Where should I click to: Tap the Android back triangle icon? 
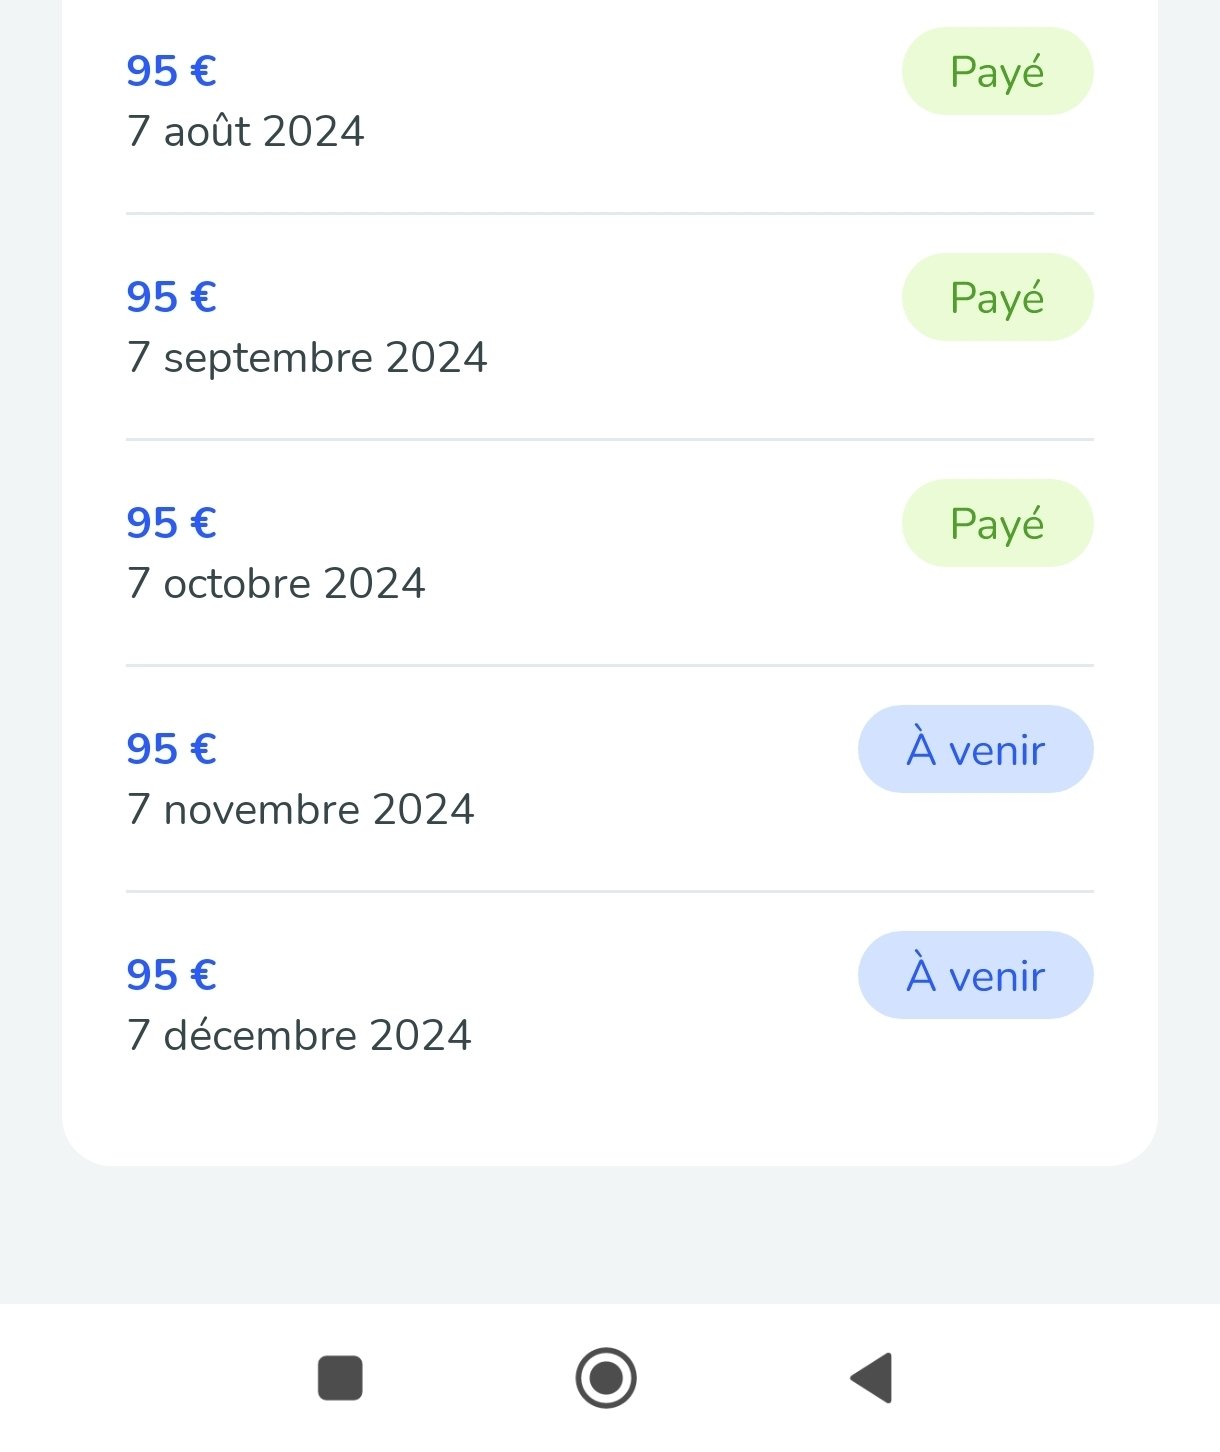coord(871,1378)
